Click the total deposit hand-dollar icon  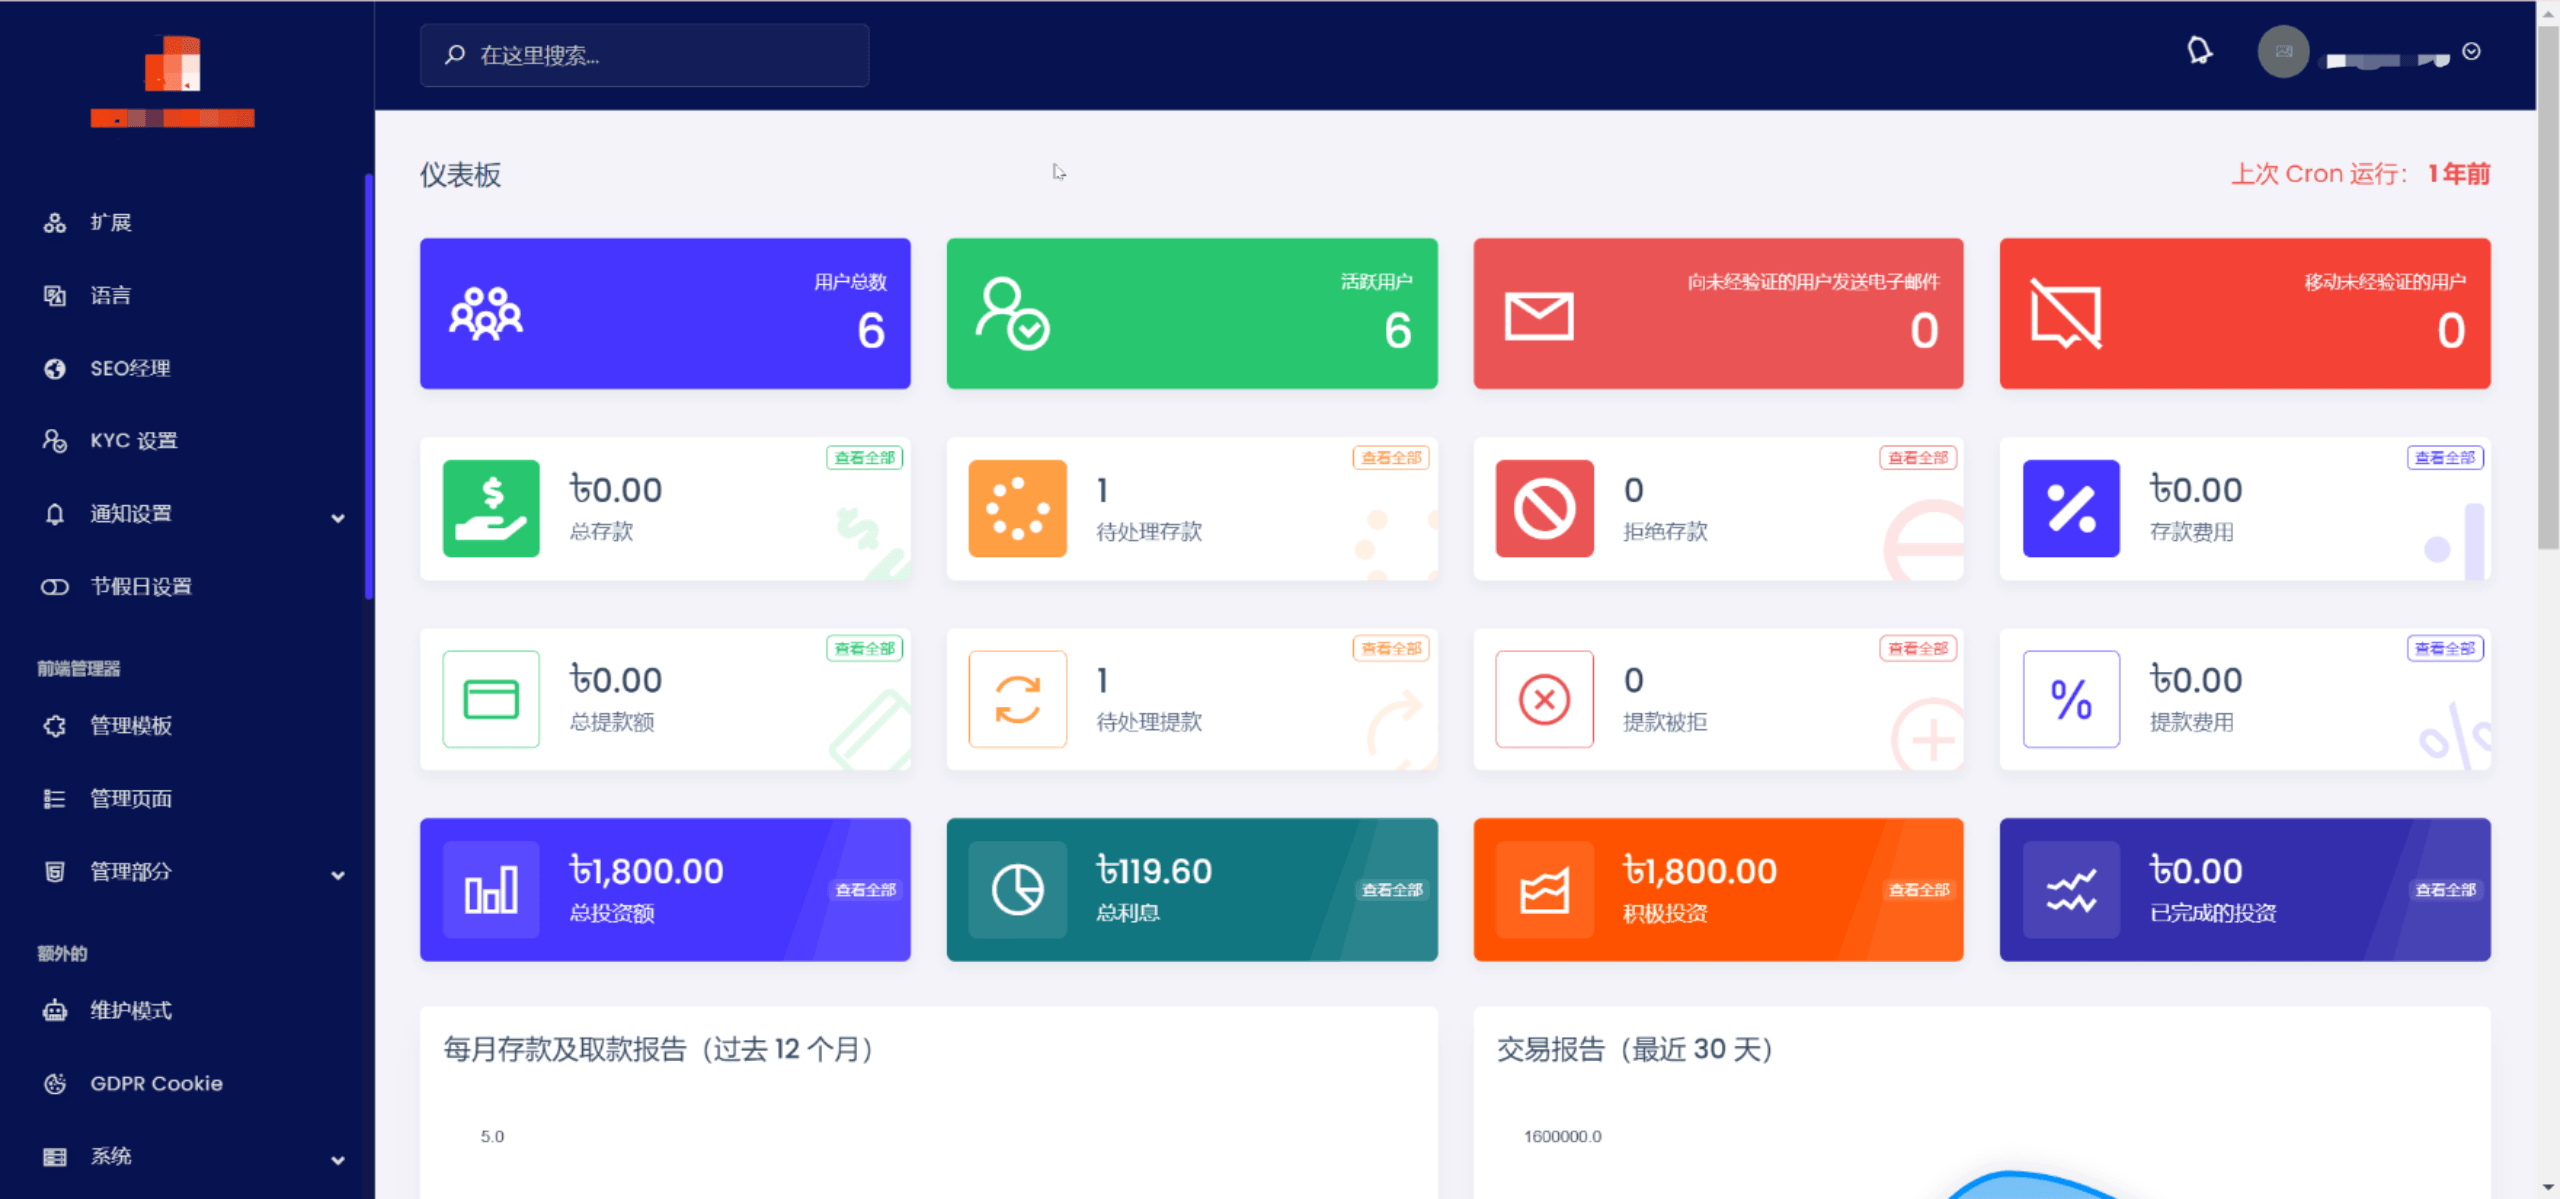click(x=491, y=508)
